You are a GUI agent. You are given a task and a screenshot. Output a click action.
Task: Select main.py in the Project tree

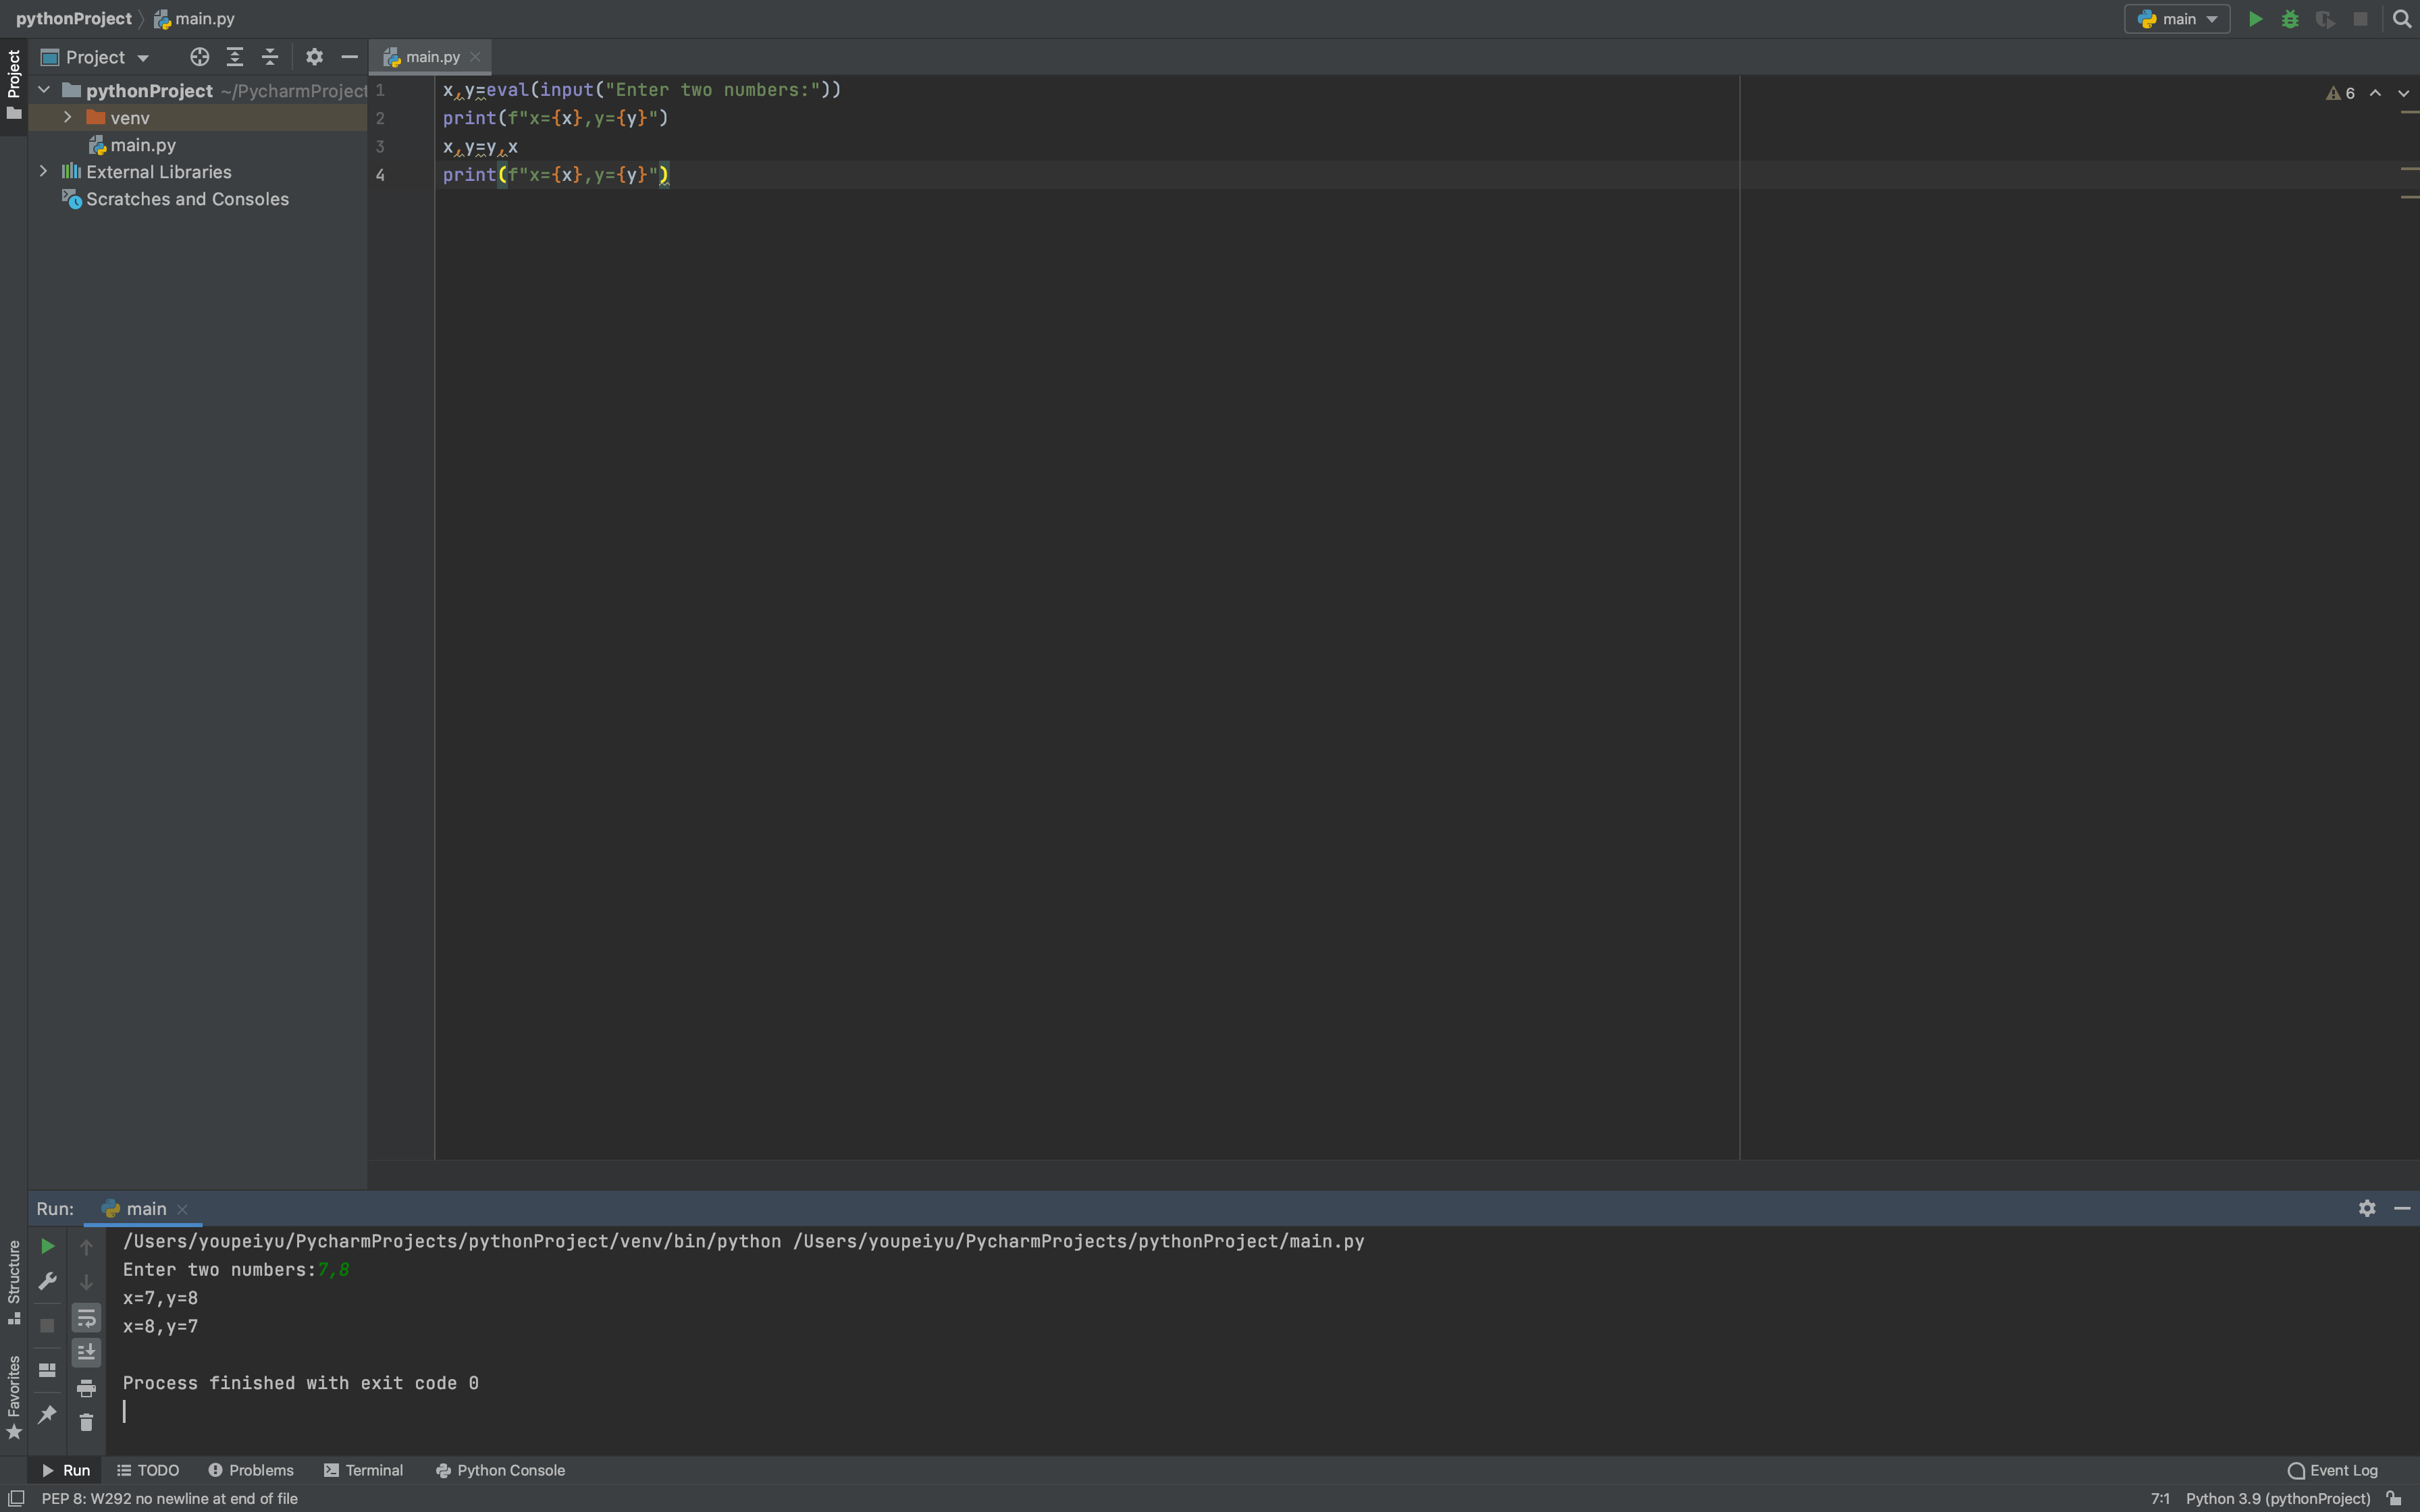[x=143, y=145]
